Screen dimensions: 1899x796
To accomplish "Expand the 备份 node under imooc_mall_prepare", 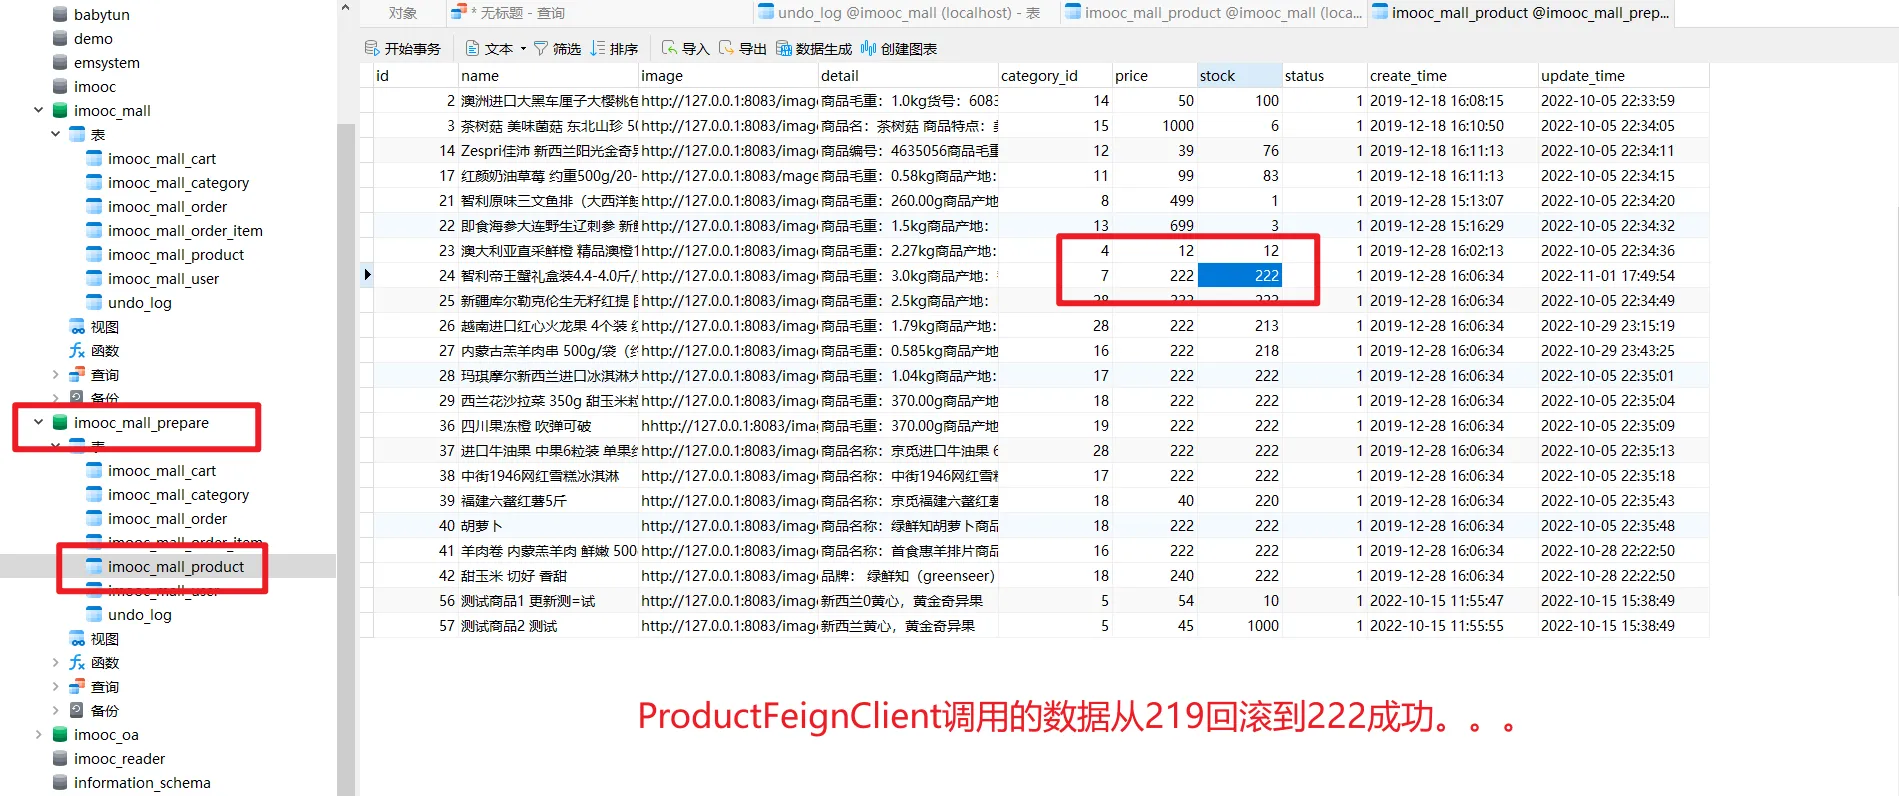I will tap(55, 710).
